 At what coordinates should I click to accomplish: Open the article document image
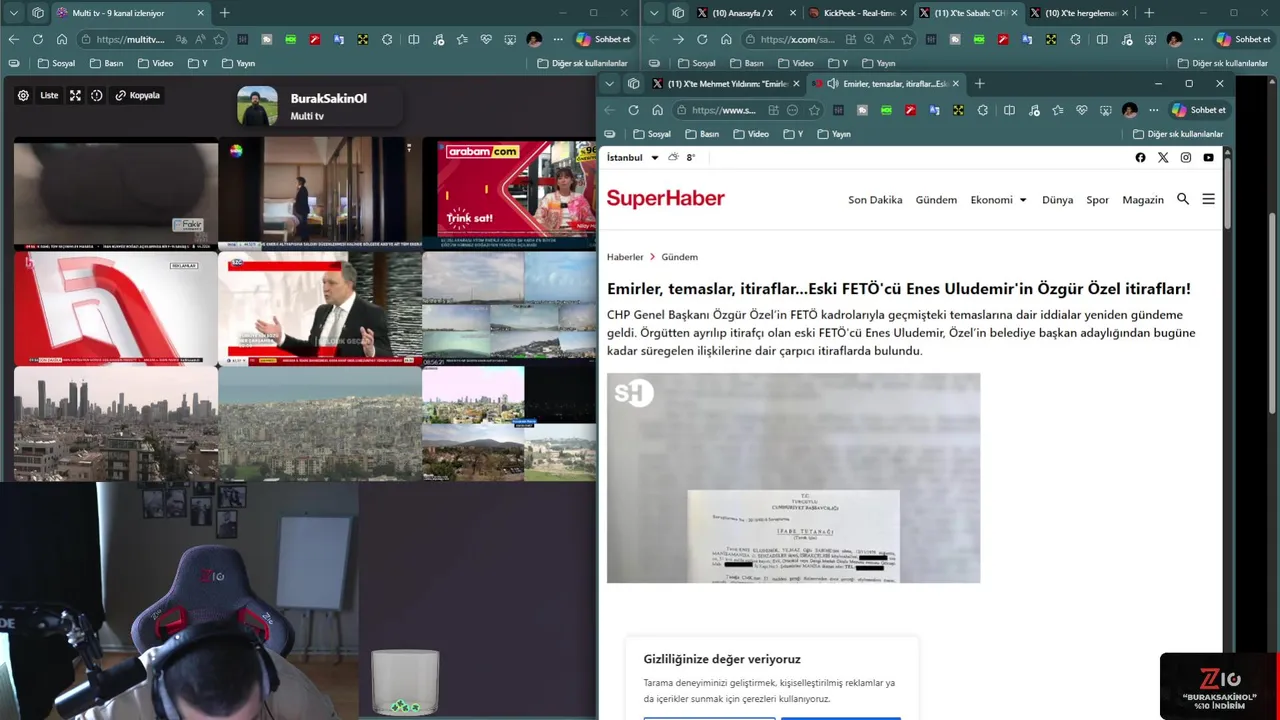tap(793, 478)
